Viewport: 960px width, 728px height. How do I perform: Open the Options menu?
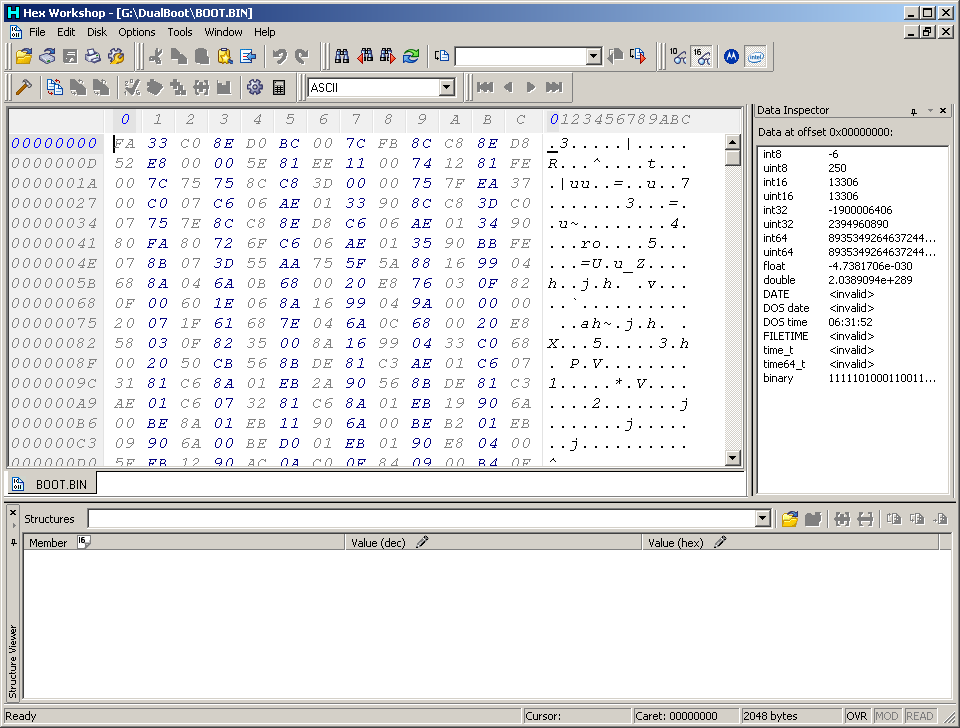coord(137,32)
